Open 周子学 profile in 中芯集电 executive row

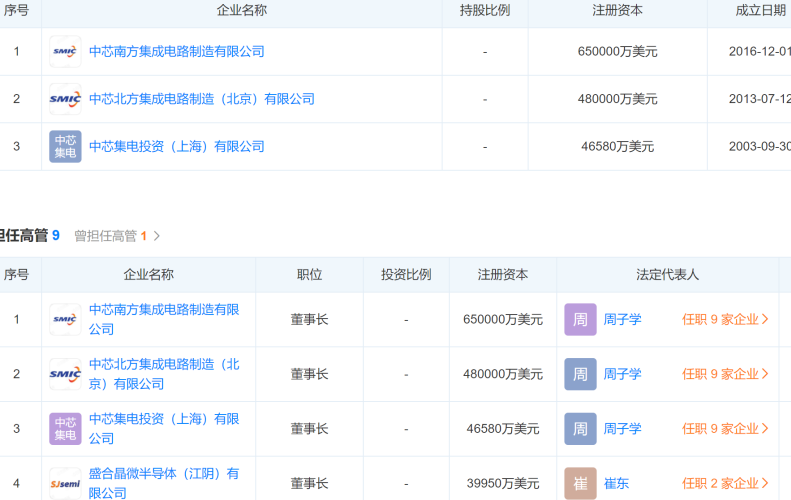[x=623, y=428]
